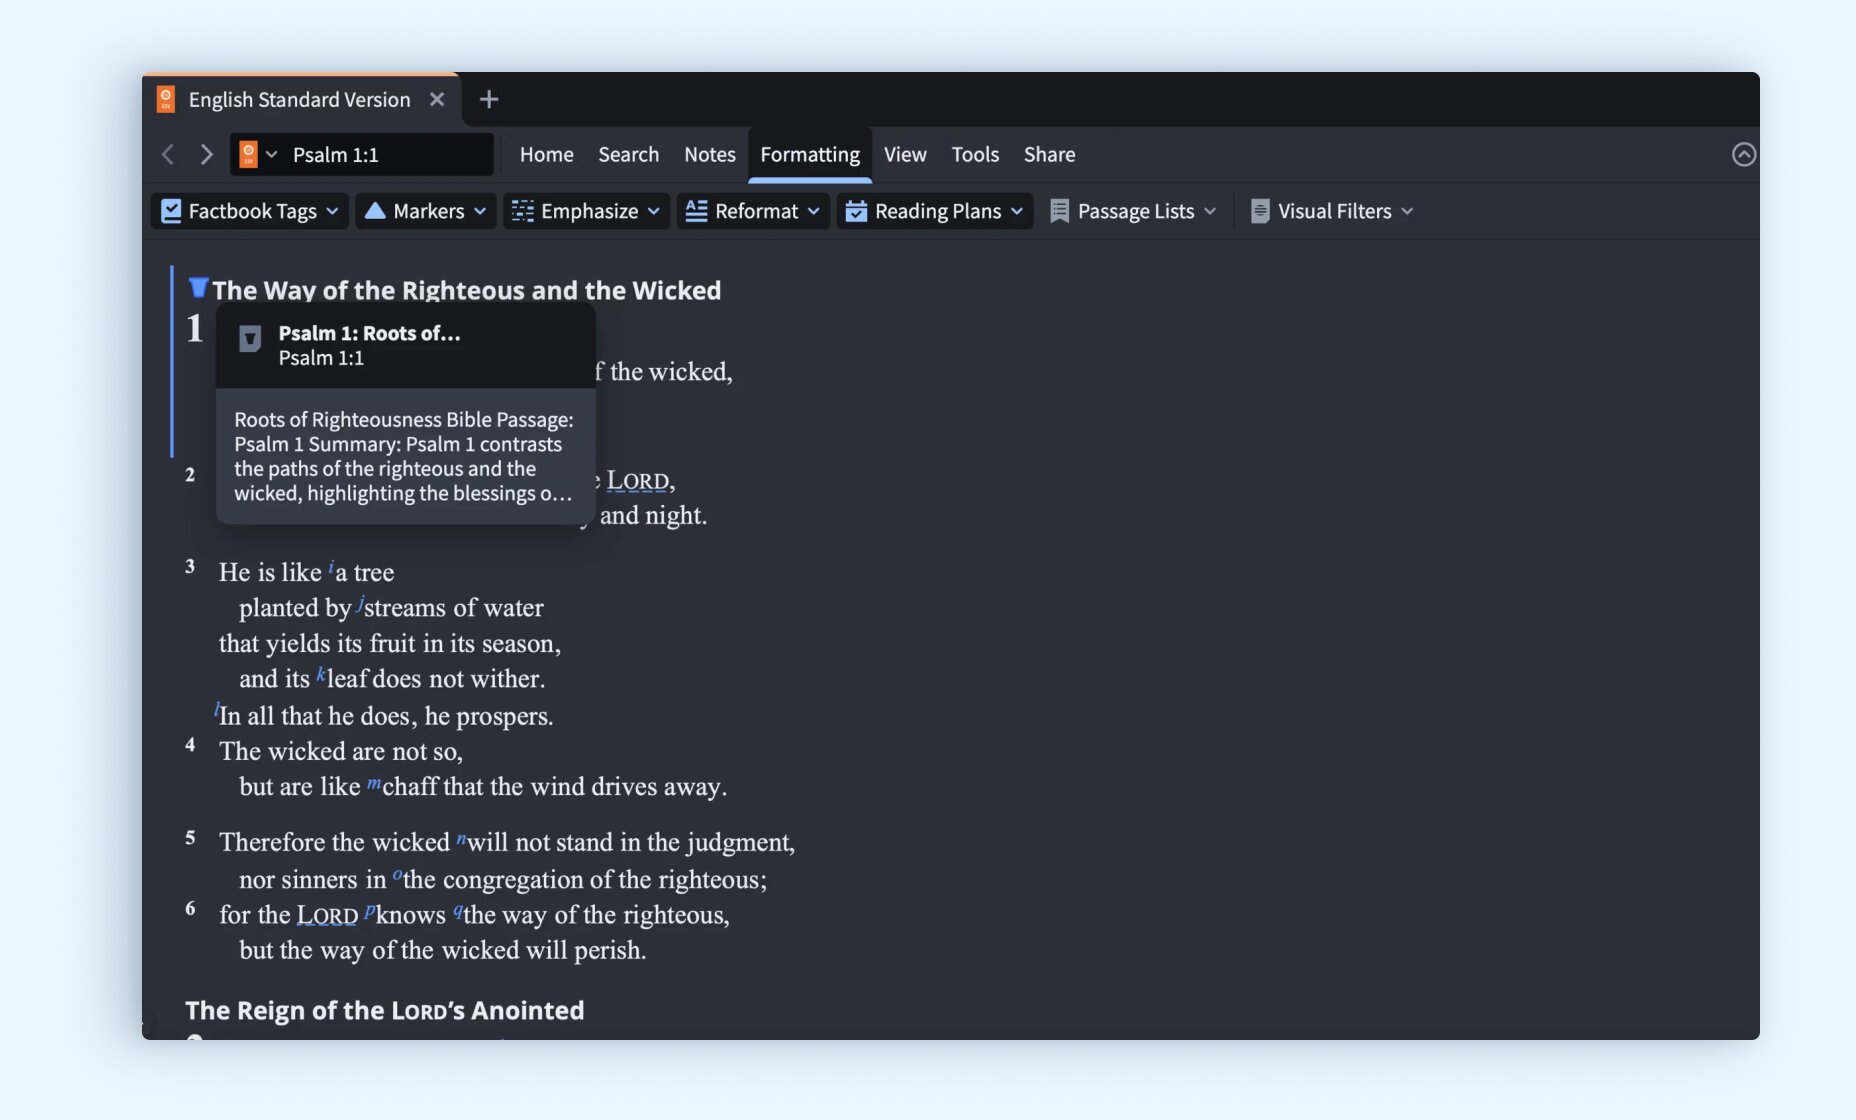The height and width of the screenshot is (1120, 1856).
Task: Click verse number 4
Action: click(190, 744)
